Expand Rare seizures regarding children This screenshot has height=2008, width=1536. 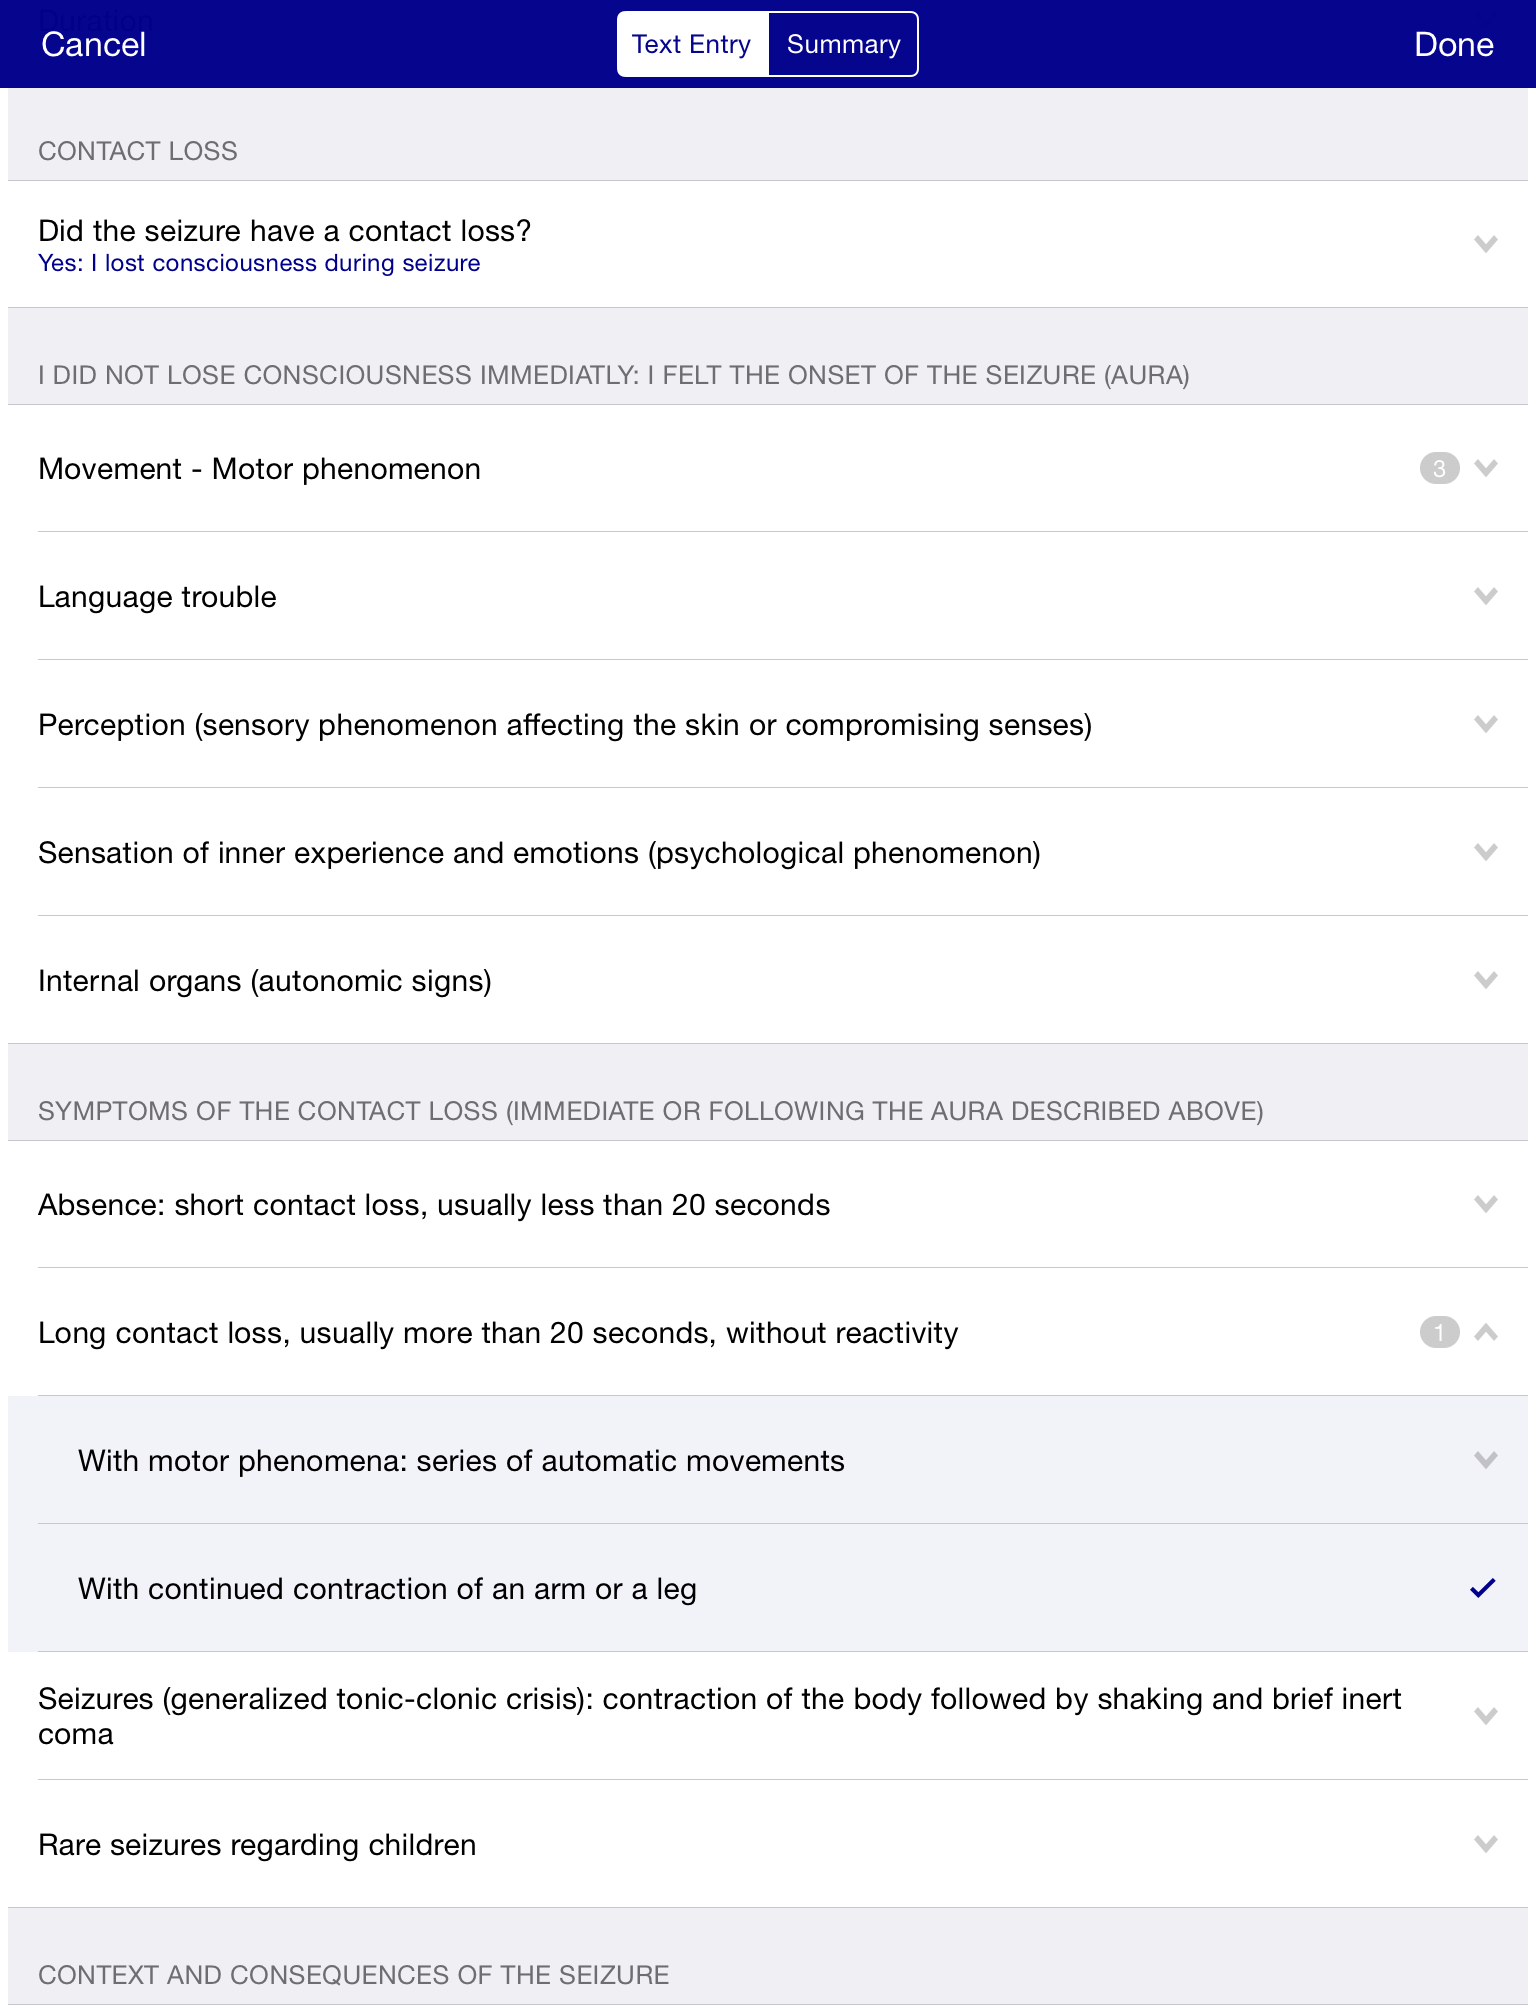point(768,1844)
